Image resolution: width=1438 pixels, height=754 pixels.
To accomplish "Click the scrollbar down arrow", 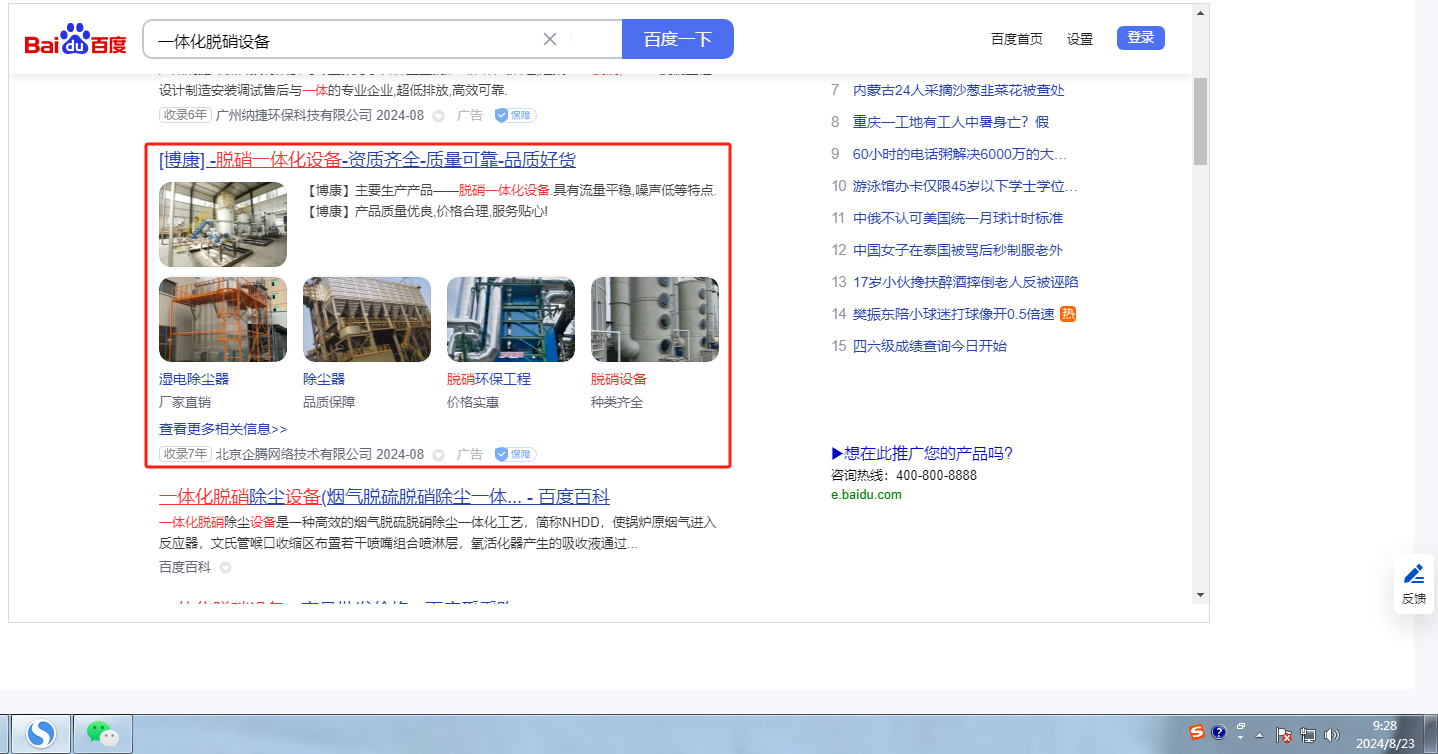I will tap(1200, 594).
